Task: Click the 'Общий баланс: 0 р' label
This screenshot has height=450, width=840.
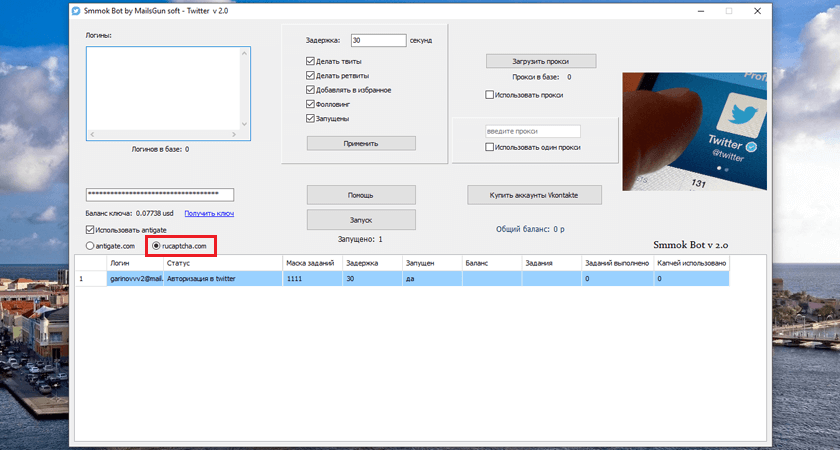Action: coord(530,229)
